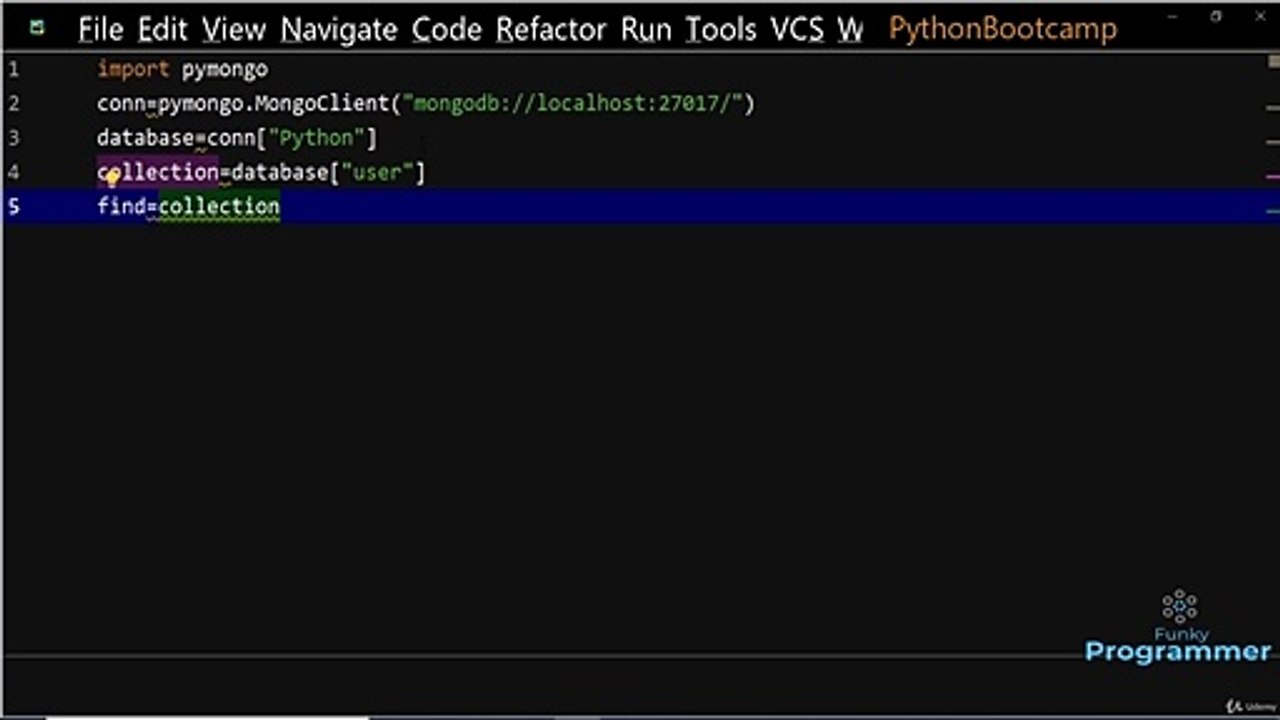Open the Code menu
Image resolution: width=1280 pixels, height=720 pixels.
446,30
